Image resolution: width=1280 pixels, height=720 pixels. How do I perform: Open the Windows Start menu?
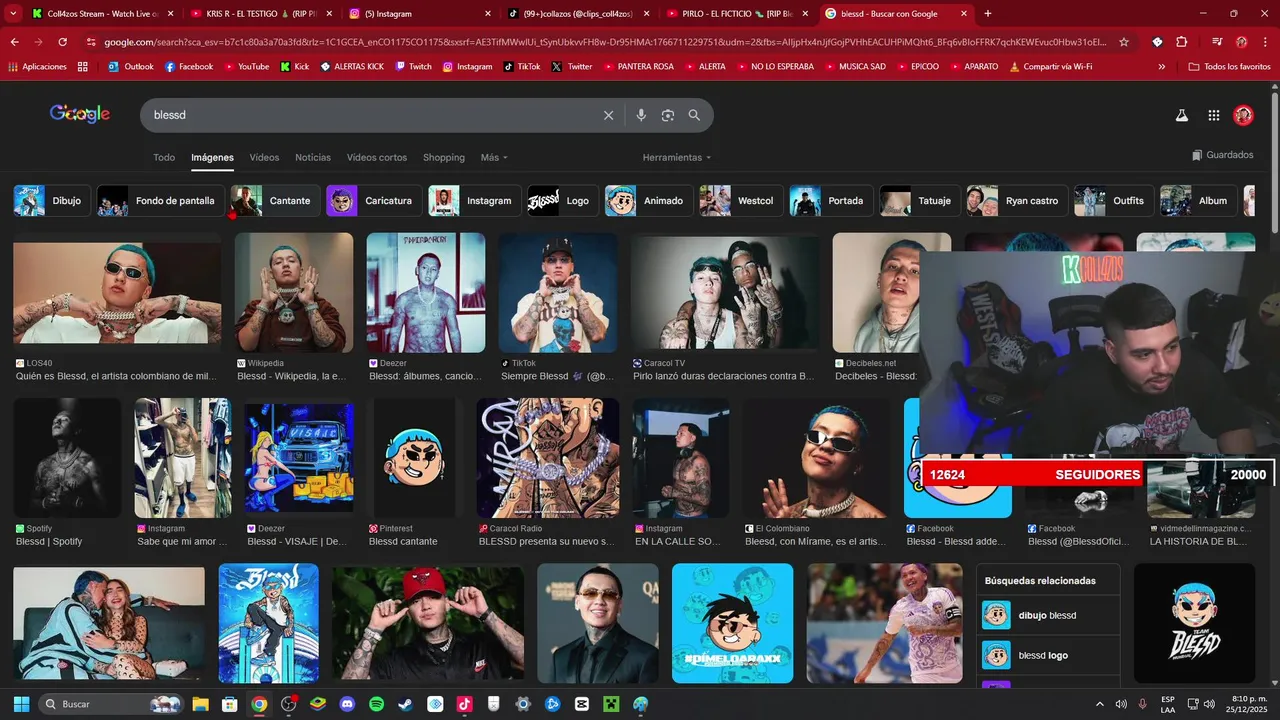[x=21, y=704]
